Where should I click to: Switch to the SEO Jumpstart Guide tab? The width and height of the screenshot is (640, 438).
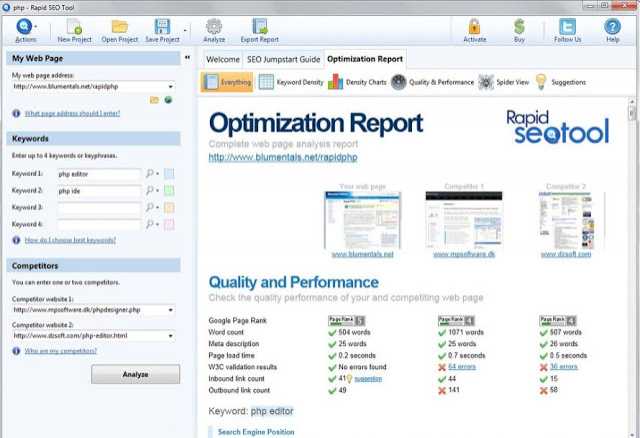tap(284, 60)
